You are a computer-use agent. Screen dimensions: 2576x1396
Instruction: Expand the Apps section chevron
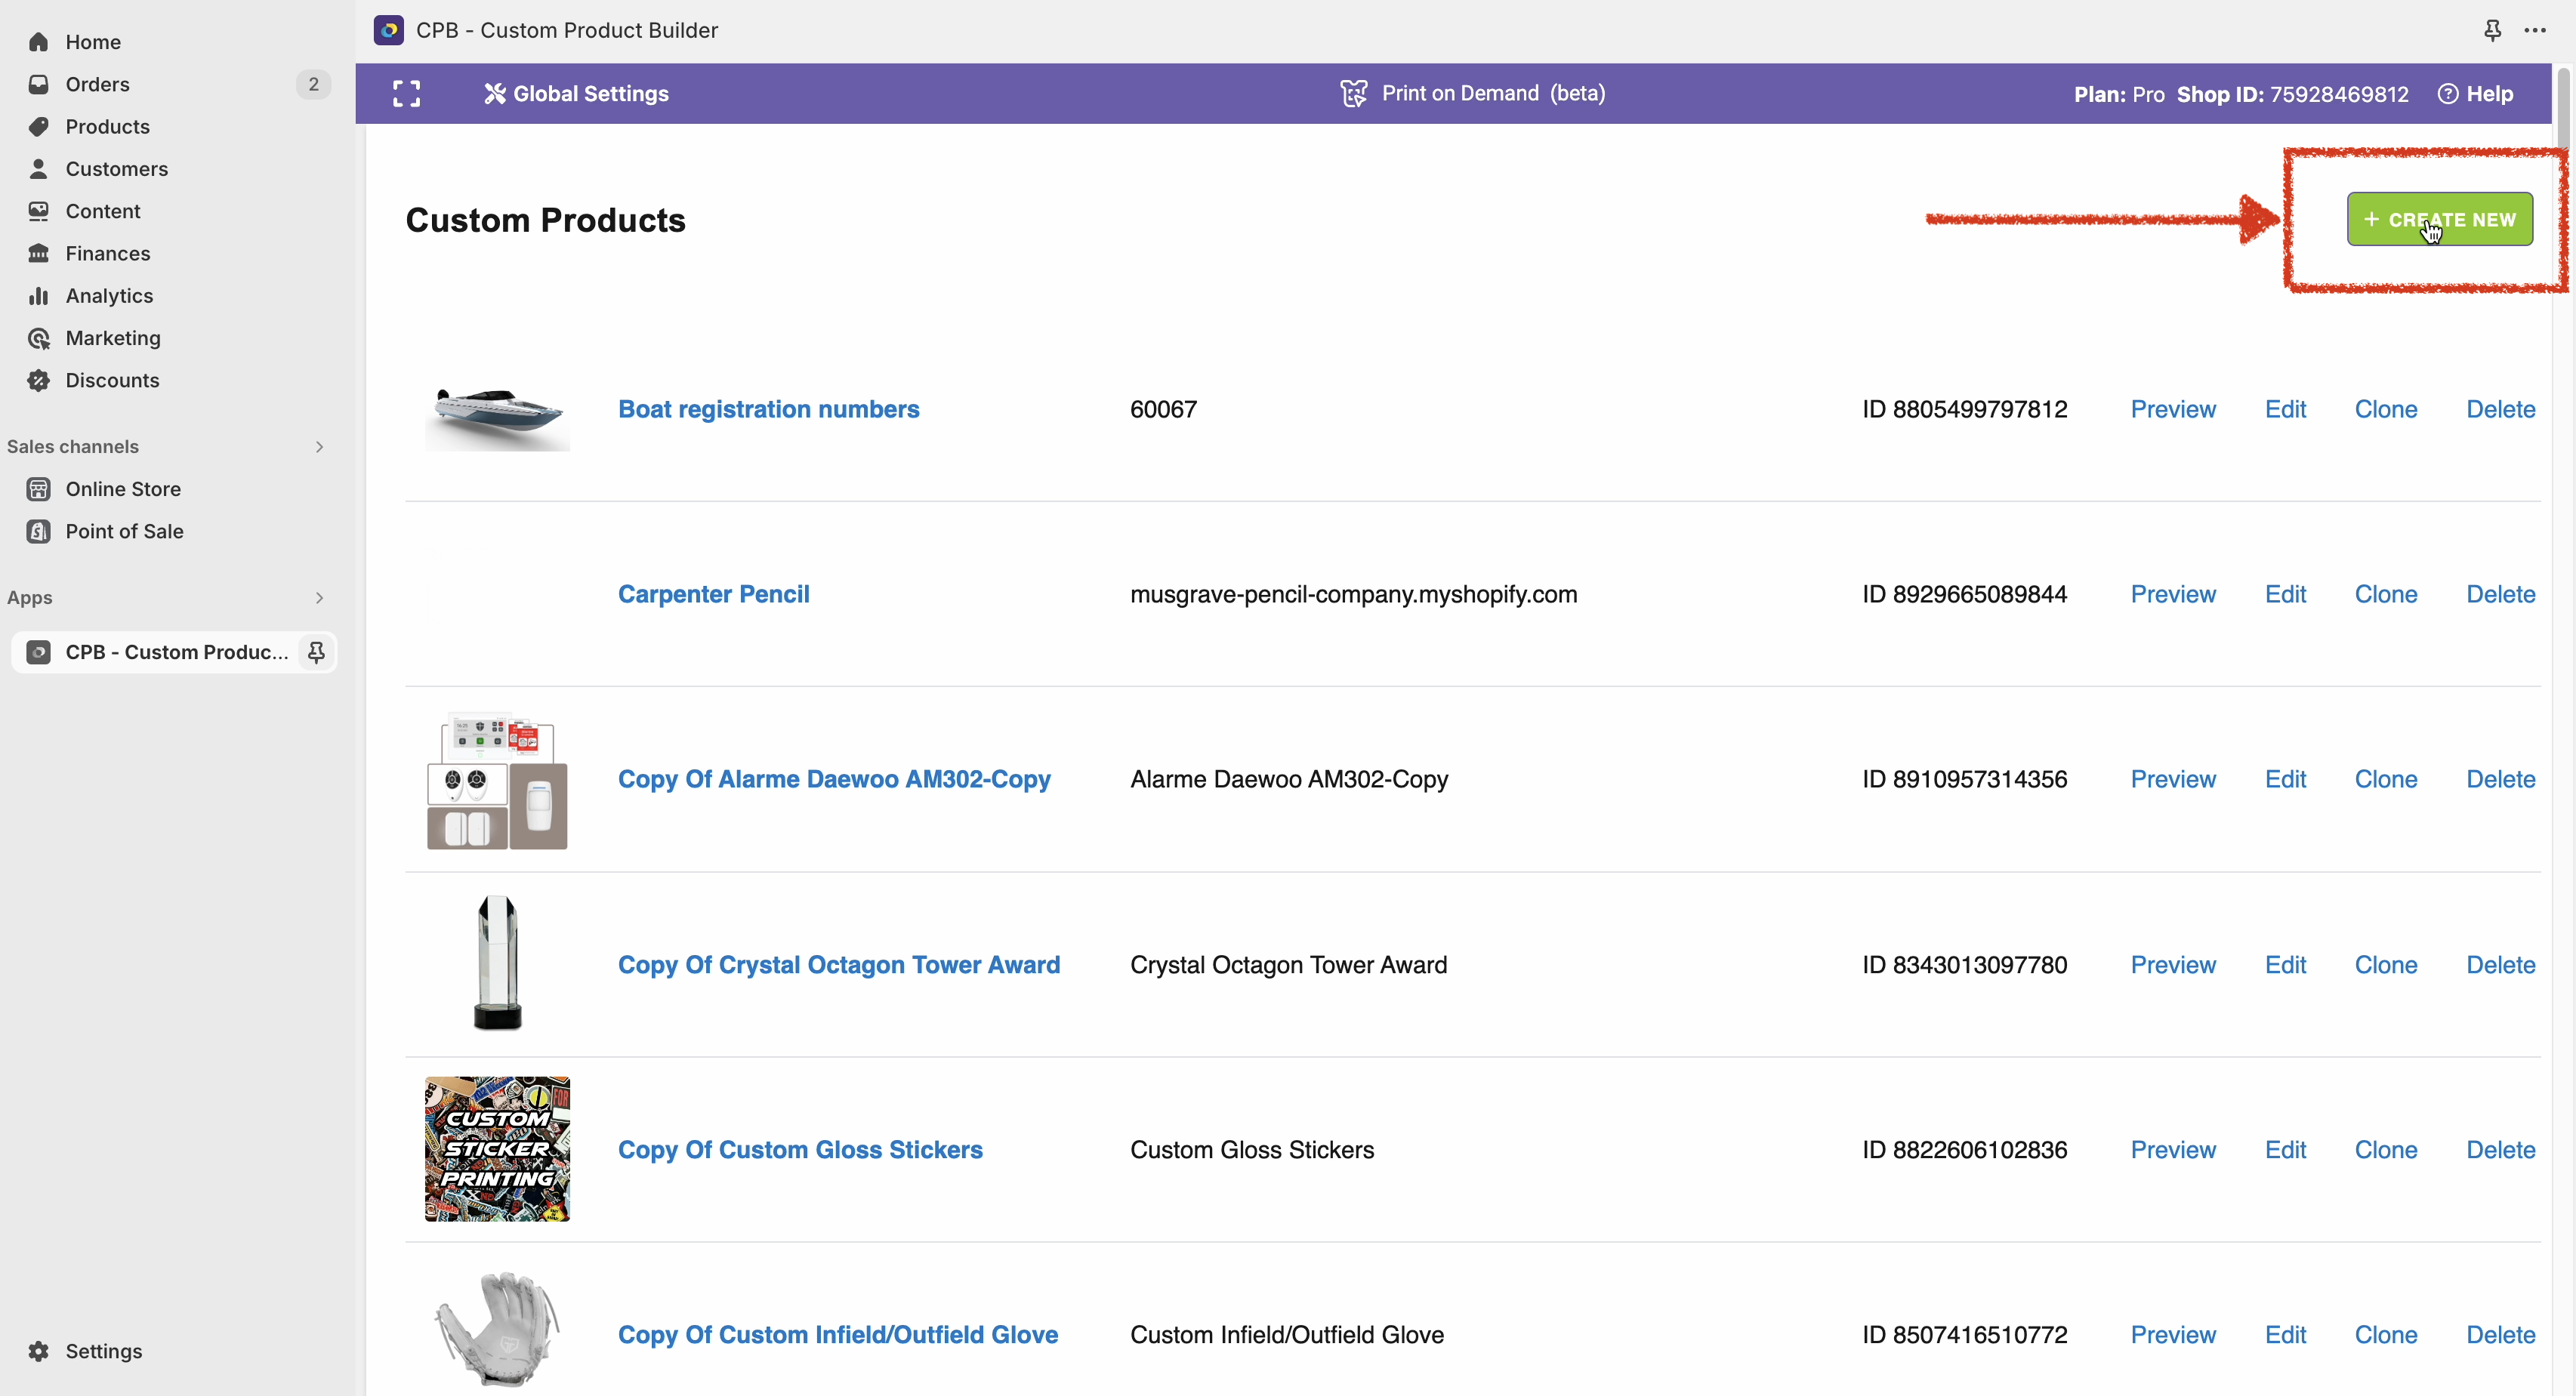319,598
